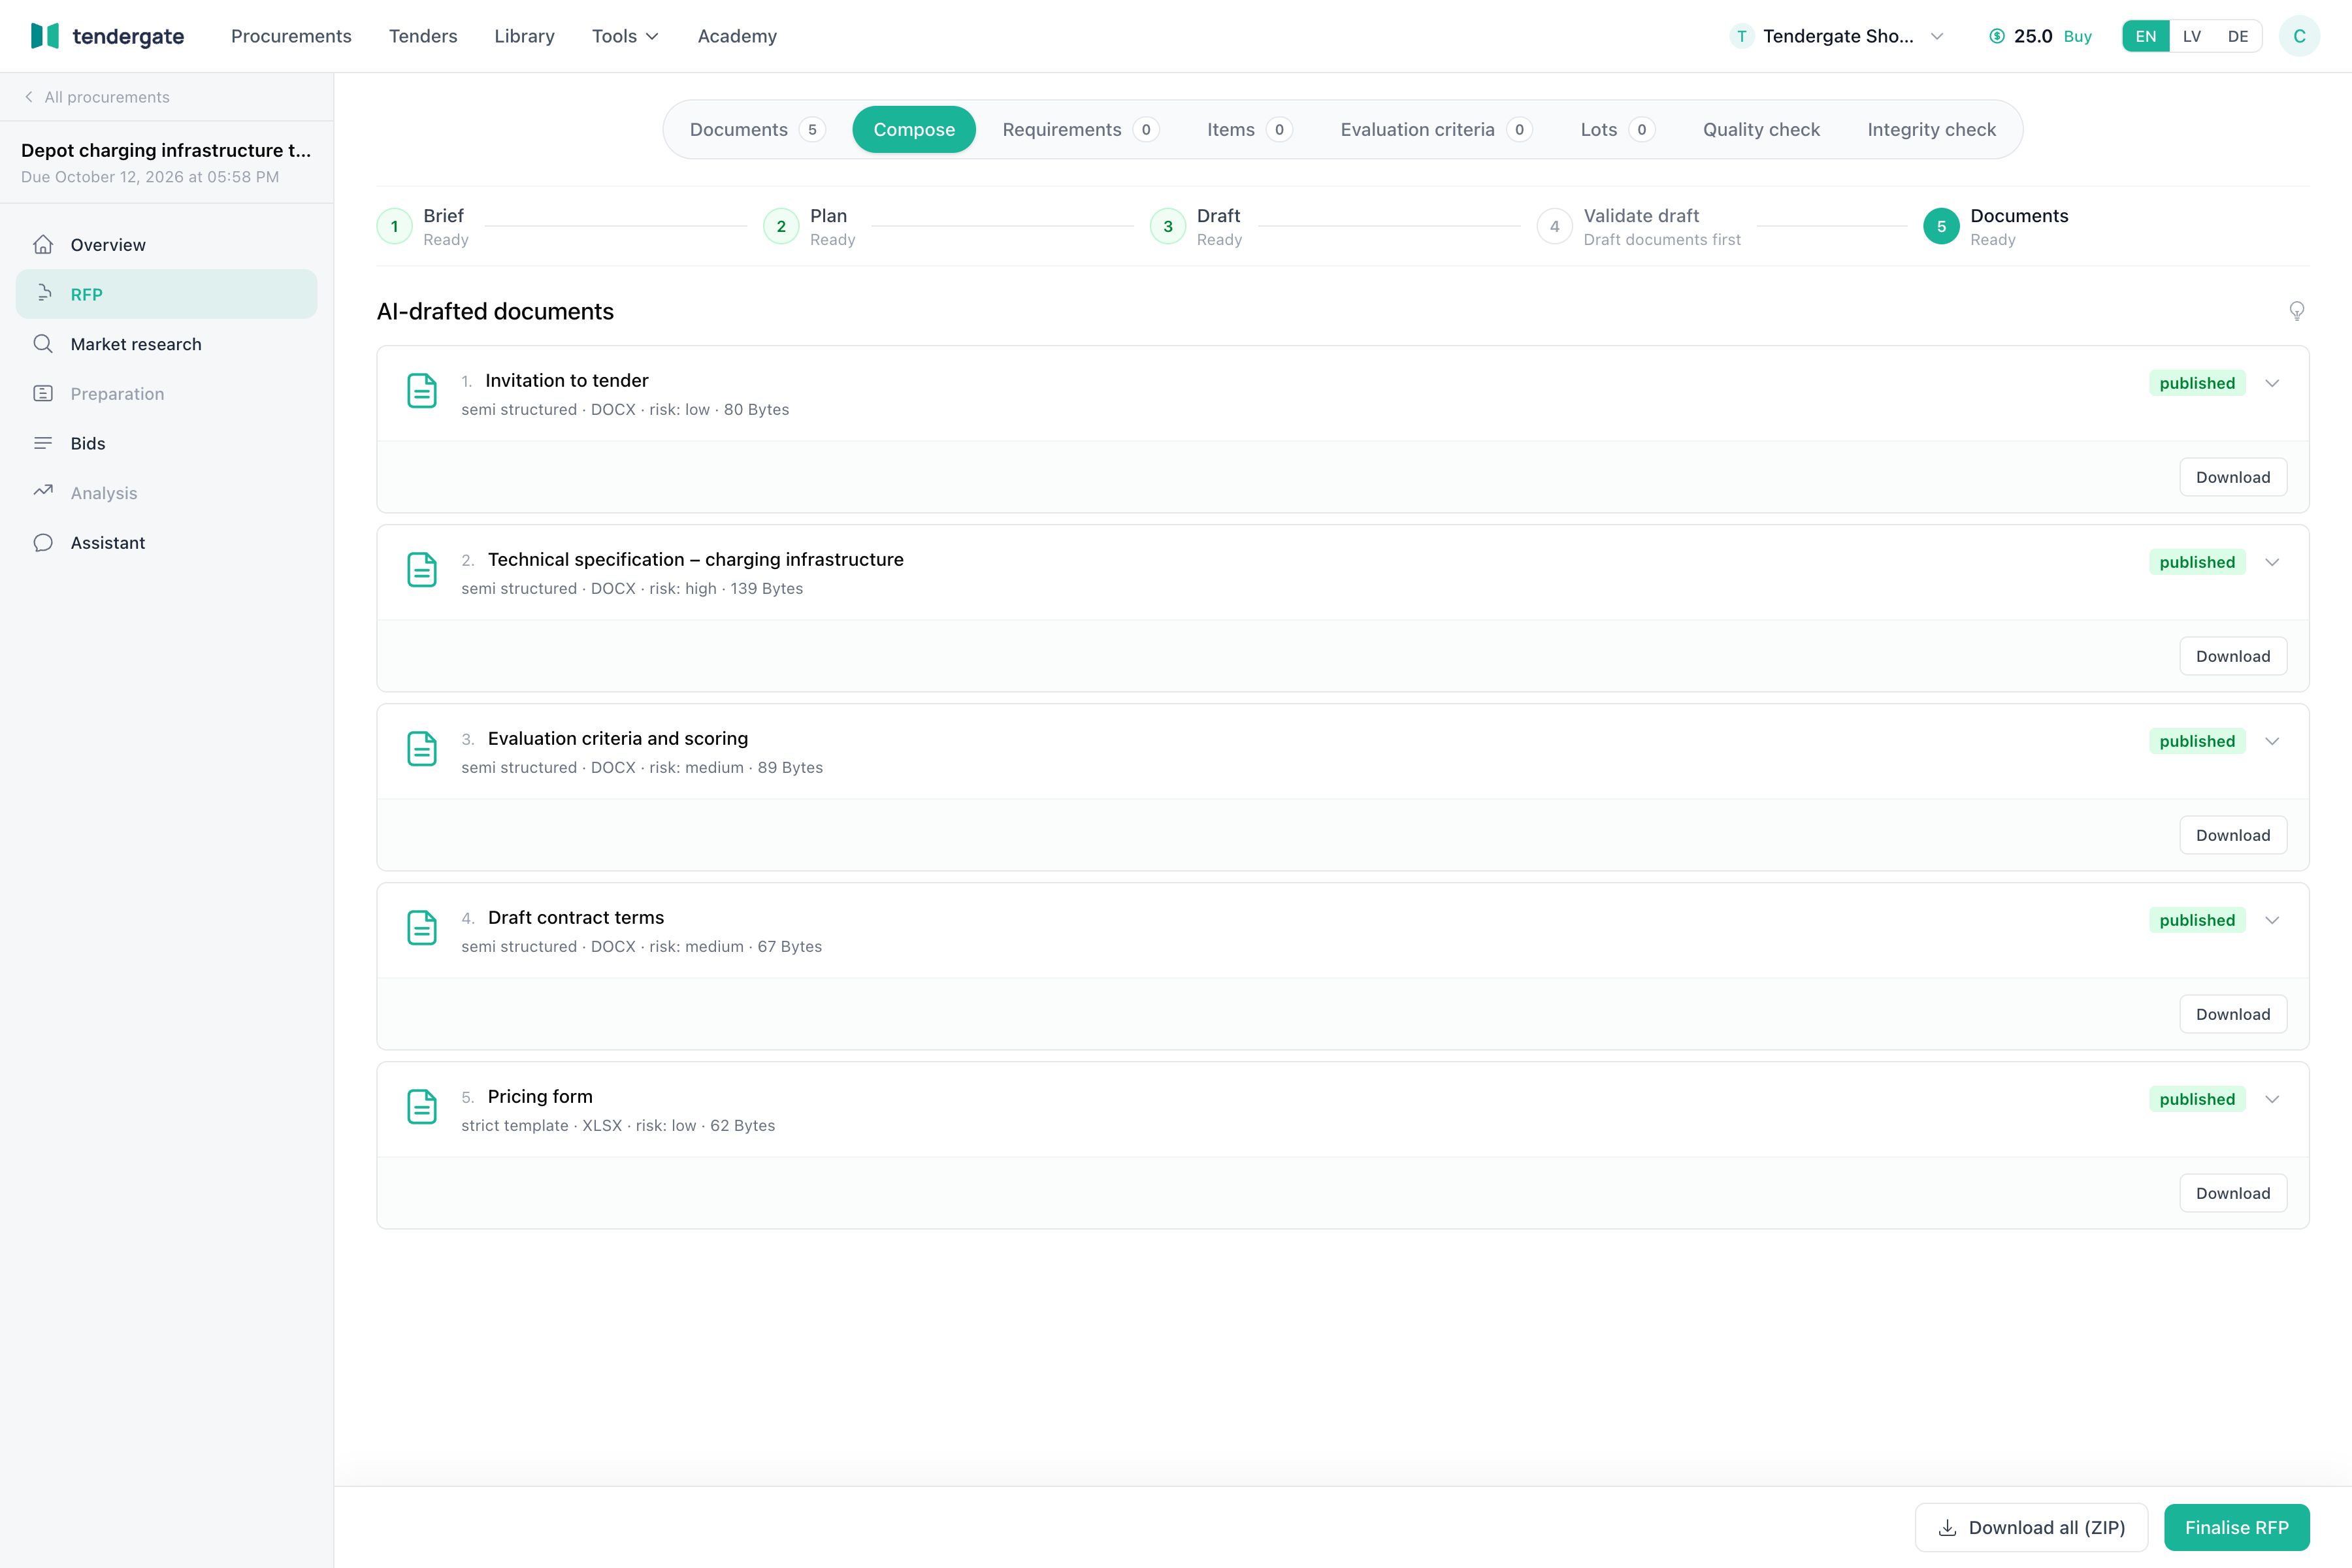Click the Finalise RFP button
This screenshot has height=1568, width=2352.
(2237, 1528)
